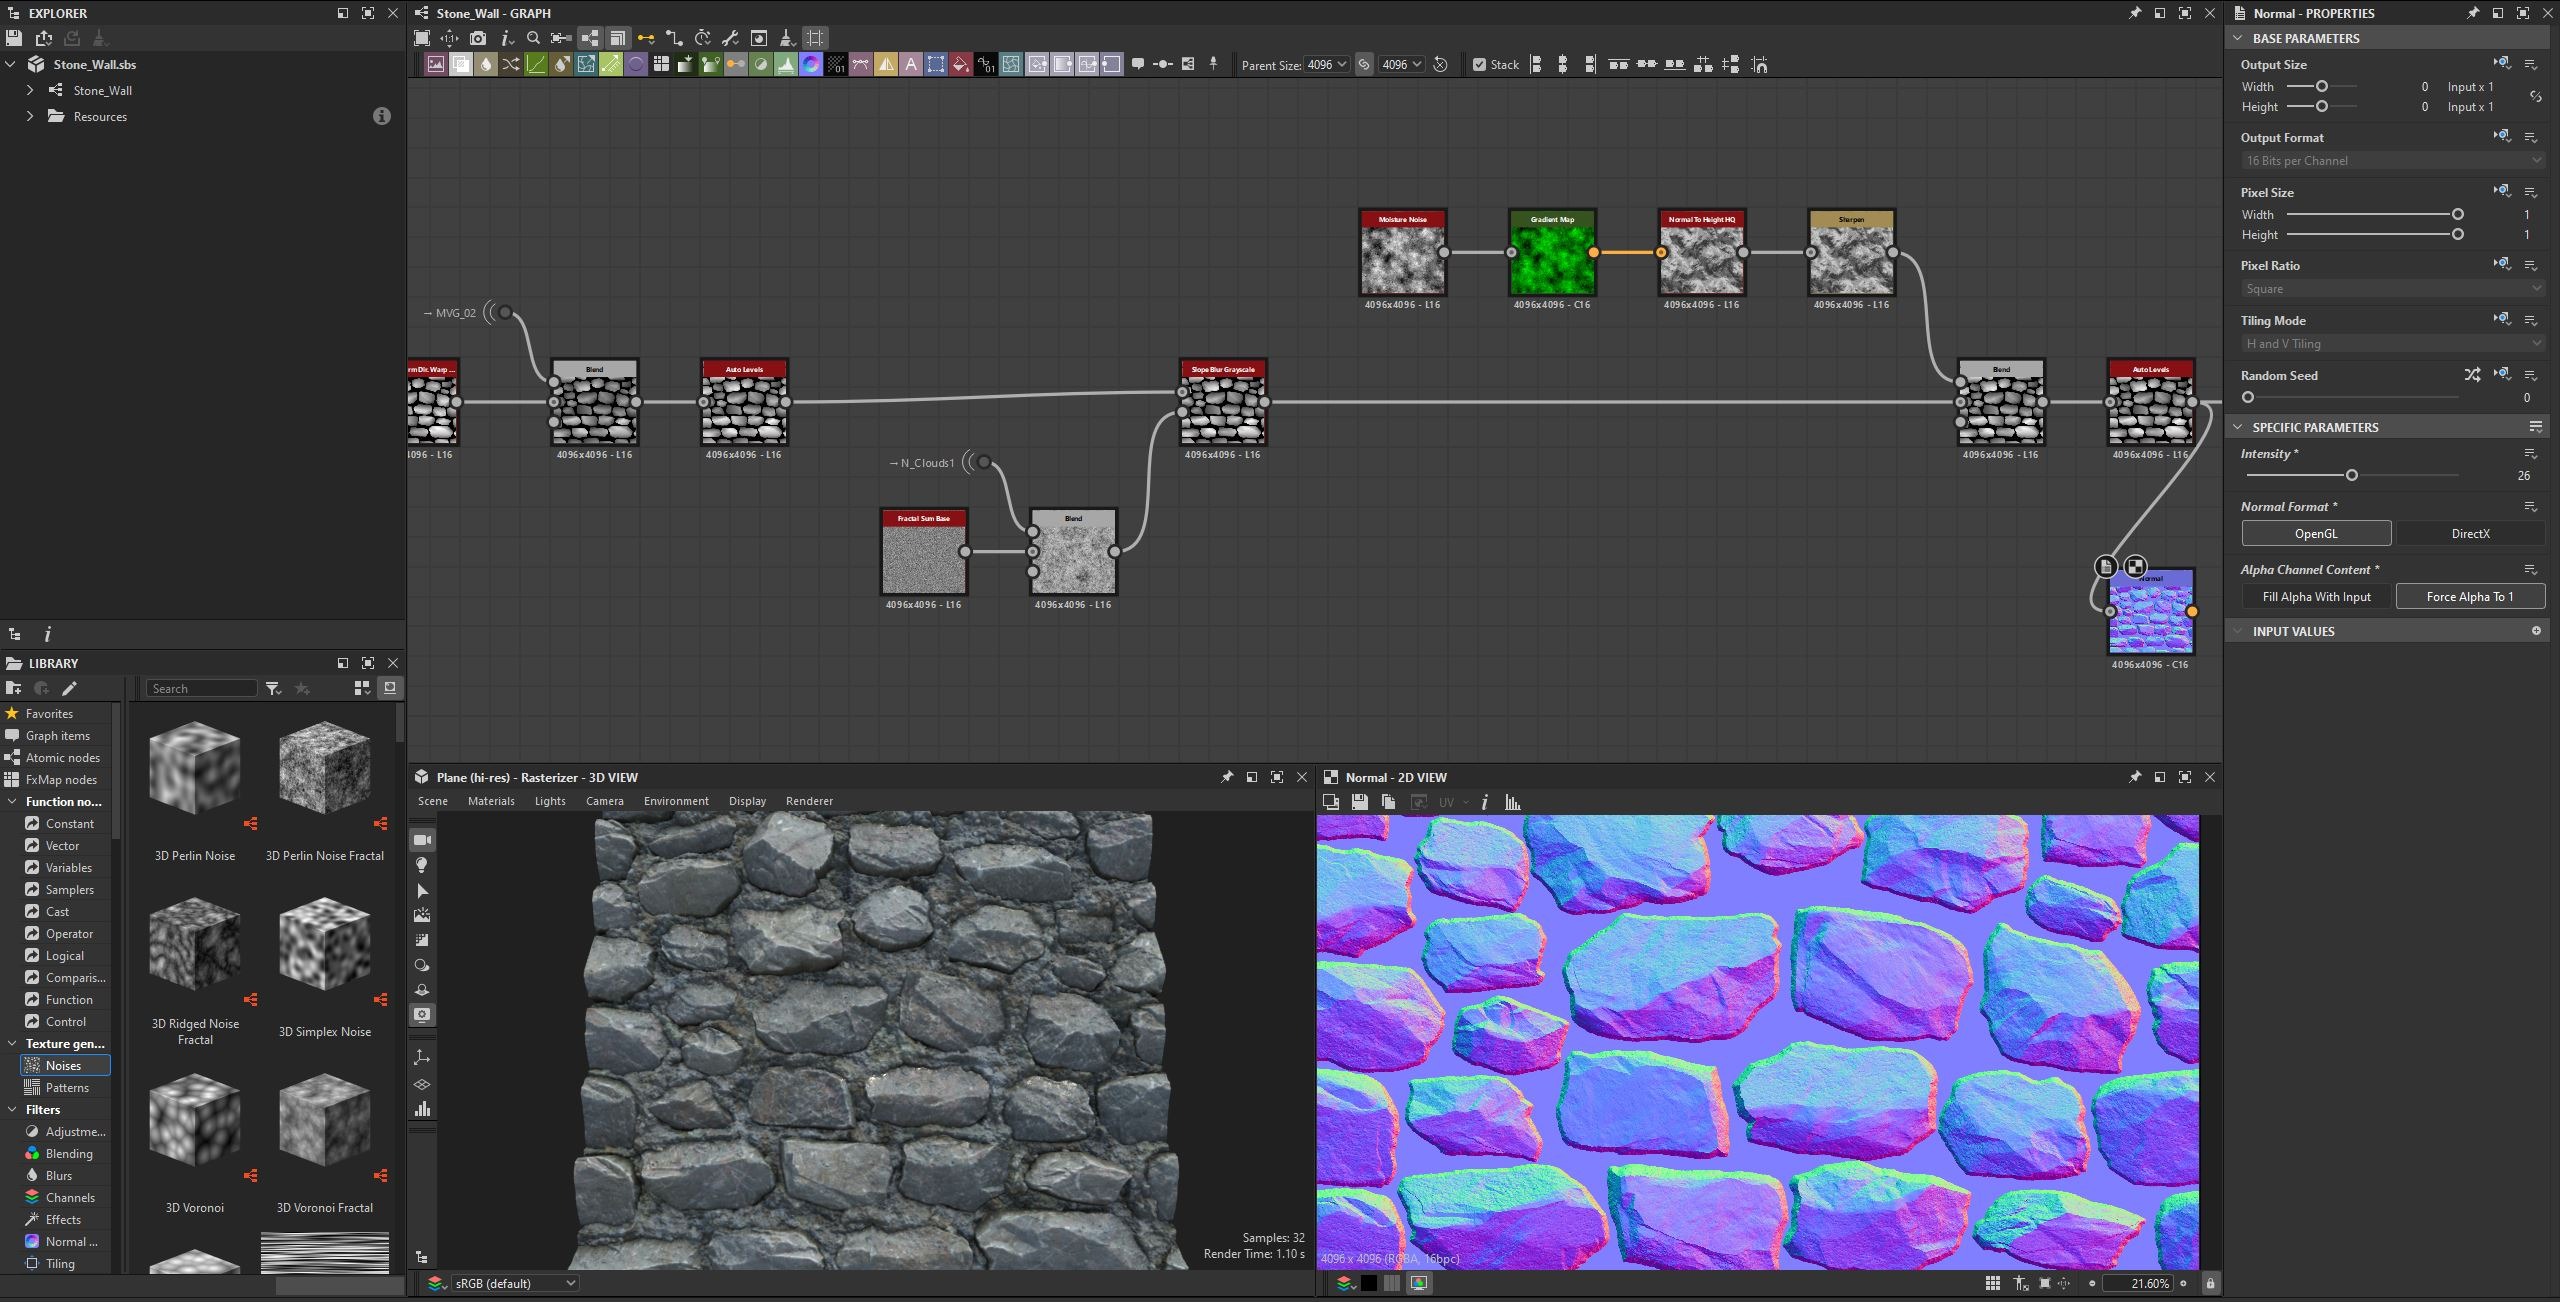2560x1302 pixels.
Task: Open the sRGB (default) color space dropdown
Action: [515, 1283]
